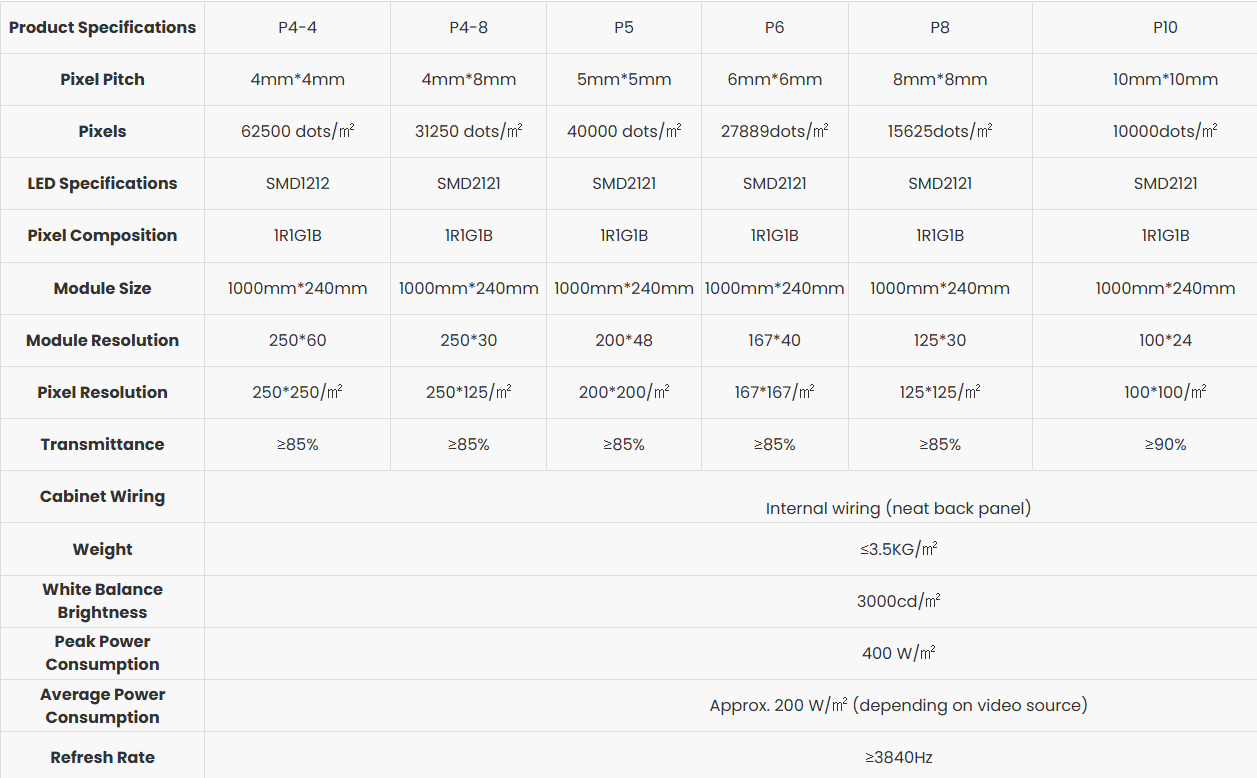Click the 62500 dots/㎡ pixels cell

[x=298, y=131]
